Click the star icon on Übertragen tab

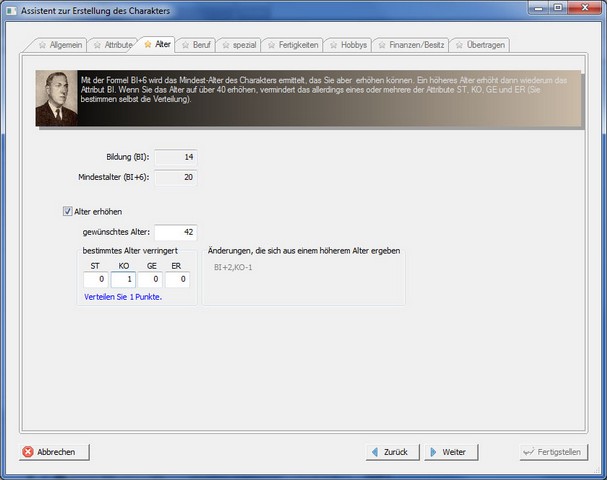[459, 45]
